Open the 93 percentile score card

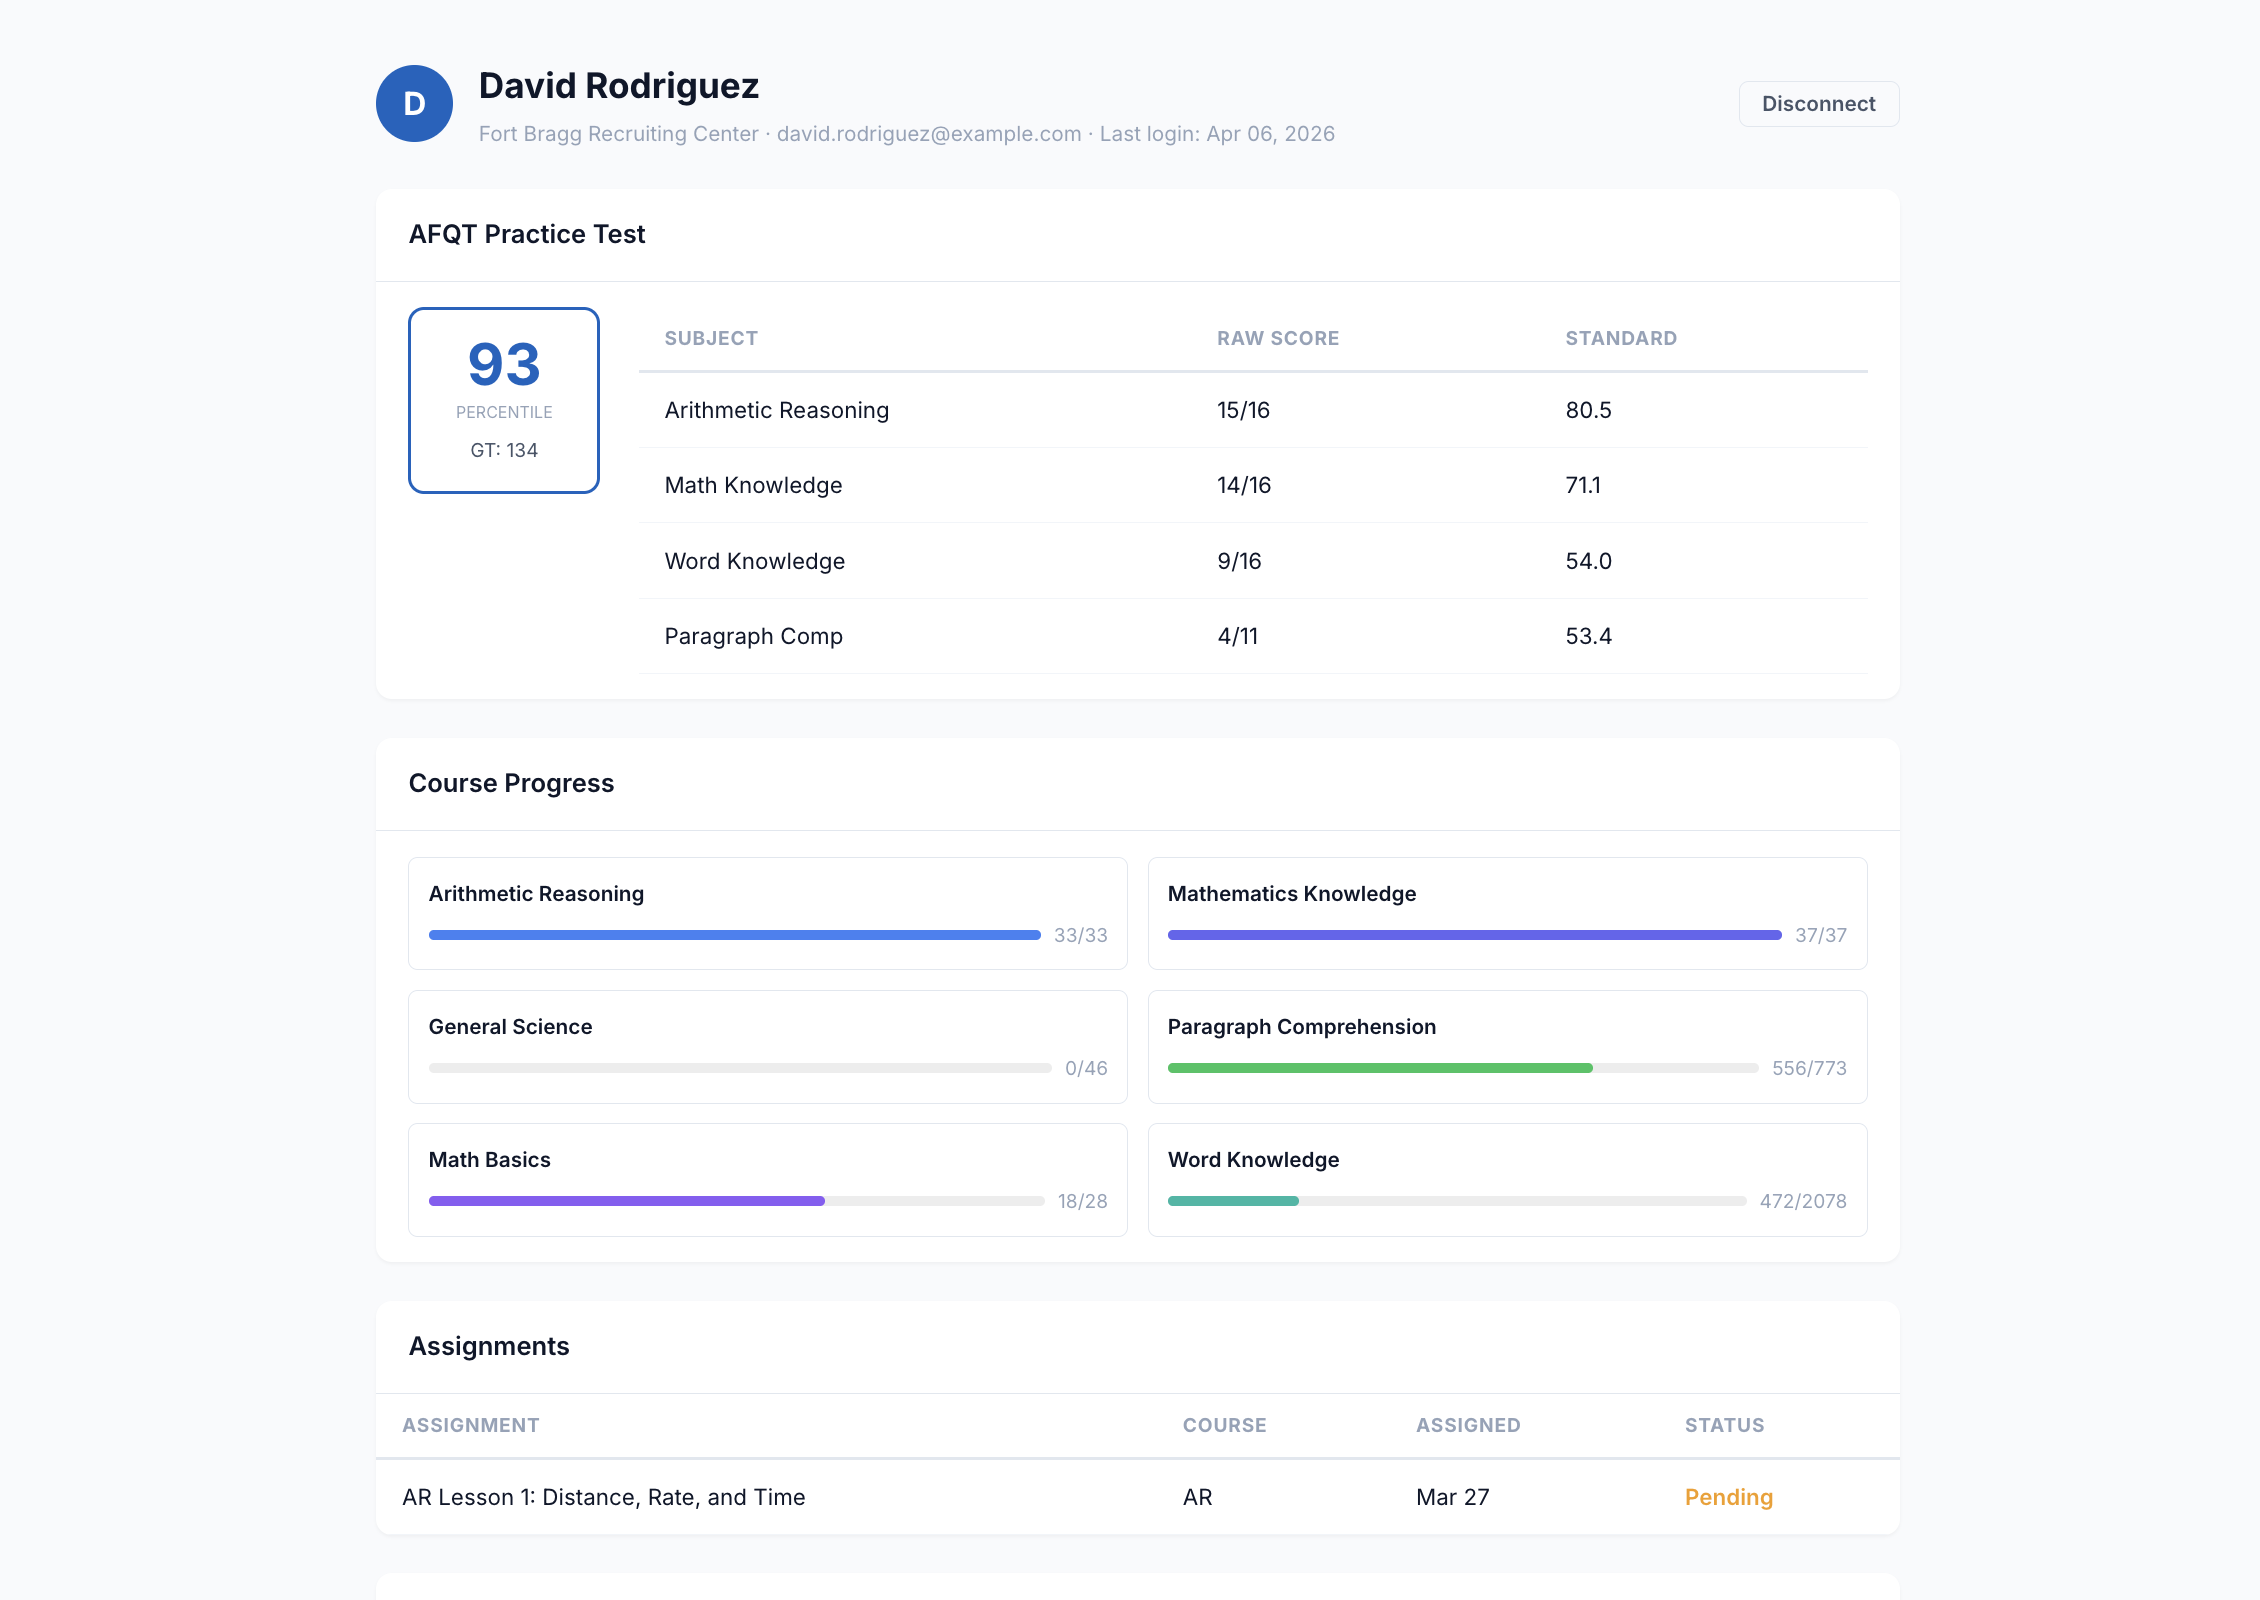pos(503,399)
